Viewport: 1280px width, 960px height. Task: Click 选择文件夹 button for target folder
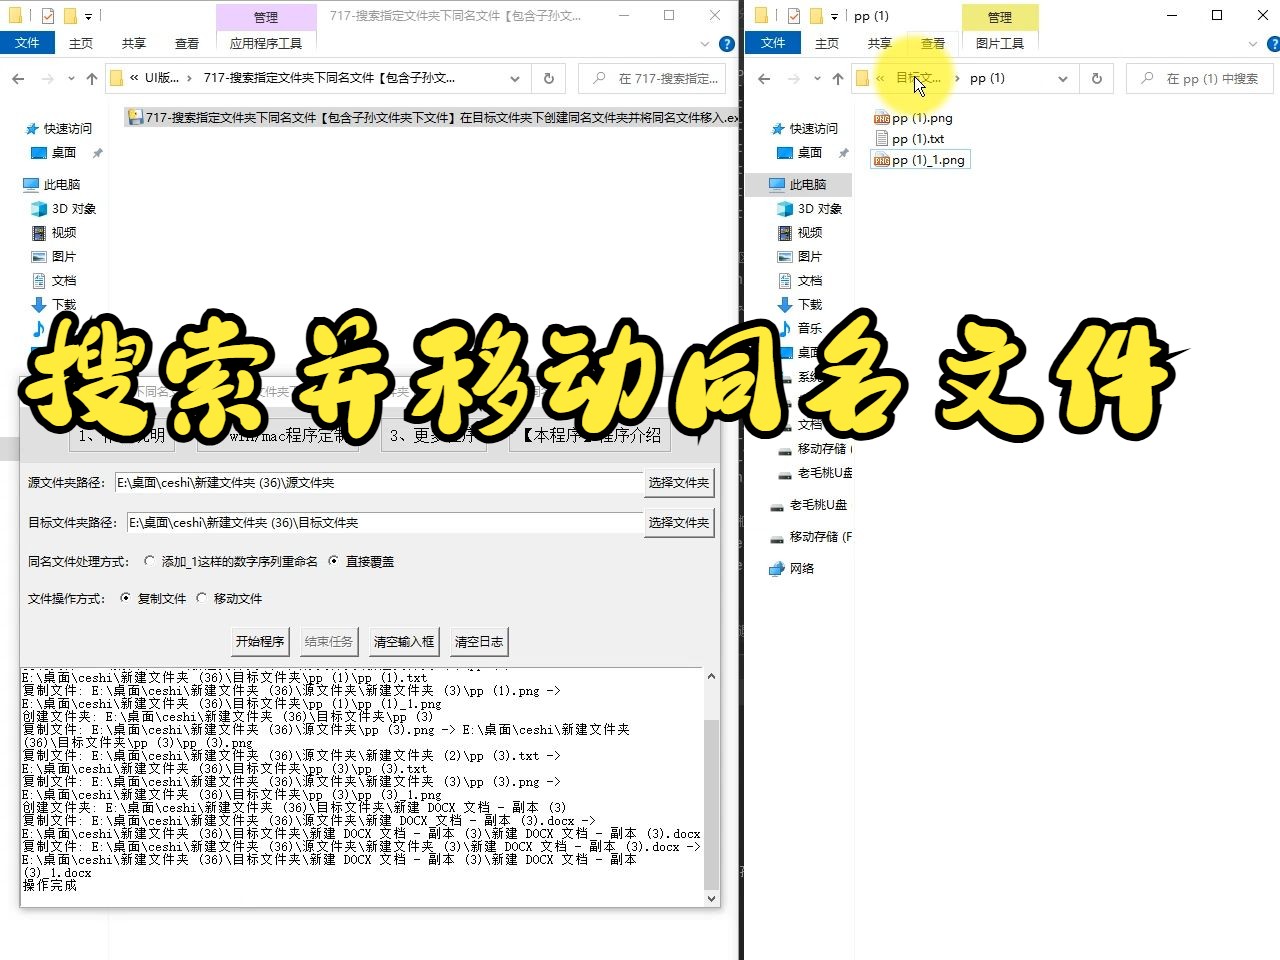[679, 523]
